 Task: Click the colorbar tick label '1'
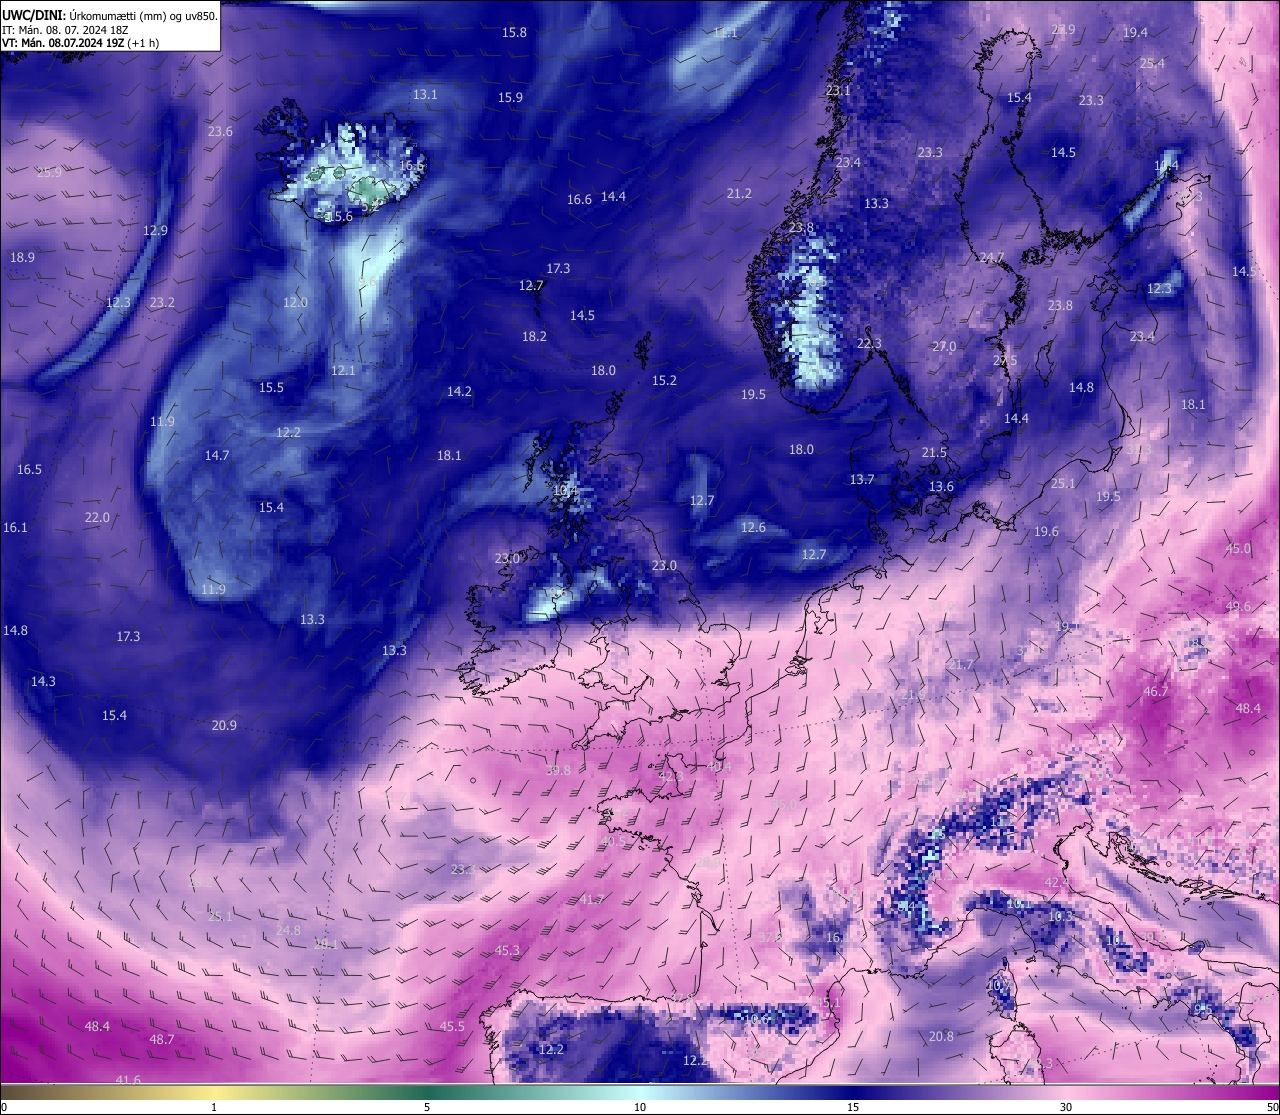(214, 1107)
